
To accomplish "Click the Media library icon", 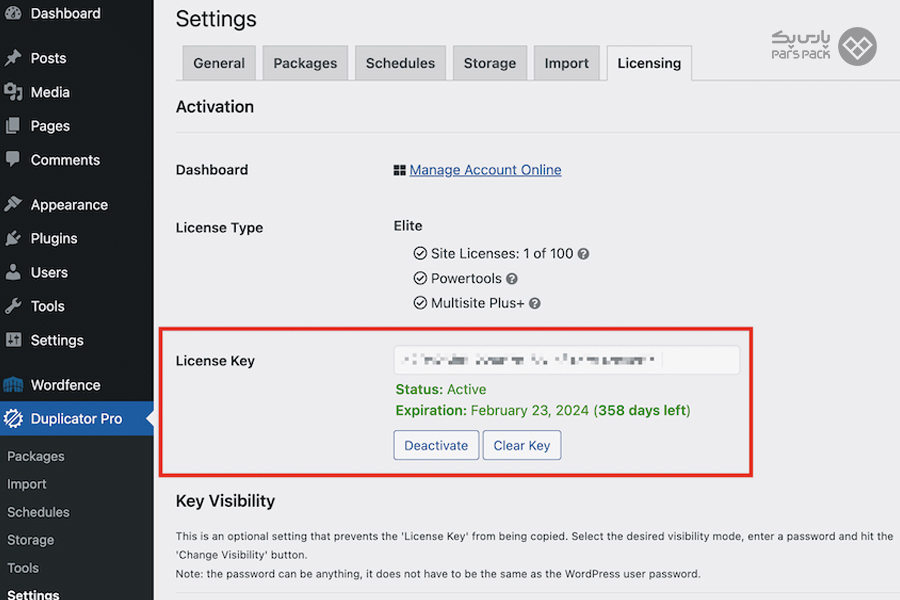I will coord(13,92).
